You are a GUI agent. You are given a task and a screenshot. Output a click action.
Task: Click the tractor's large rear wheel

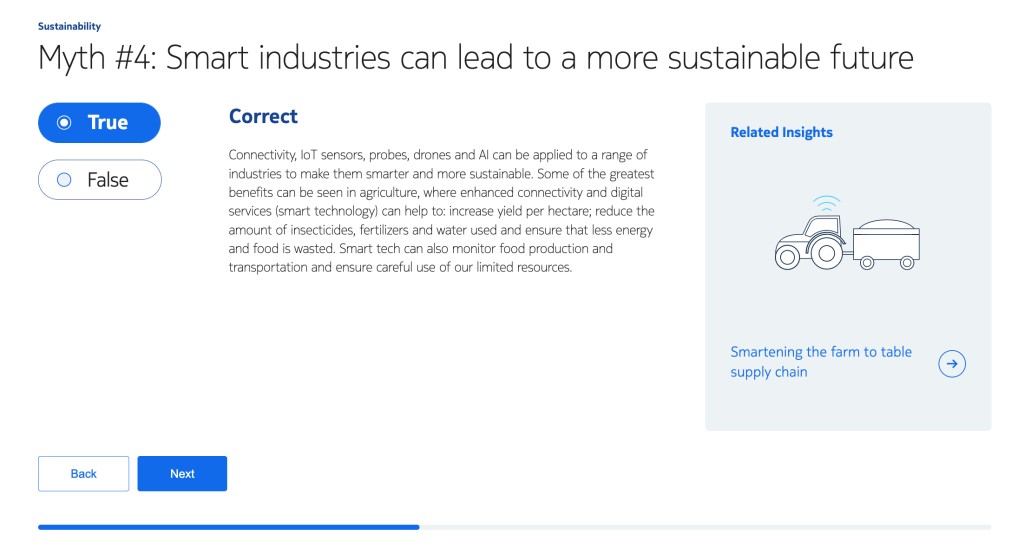click(825, 253)
